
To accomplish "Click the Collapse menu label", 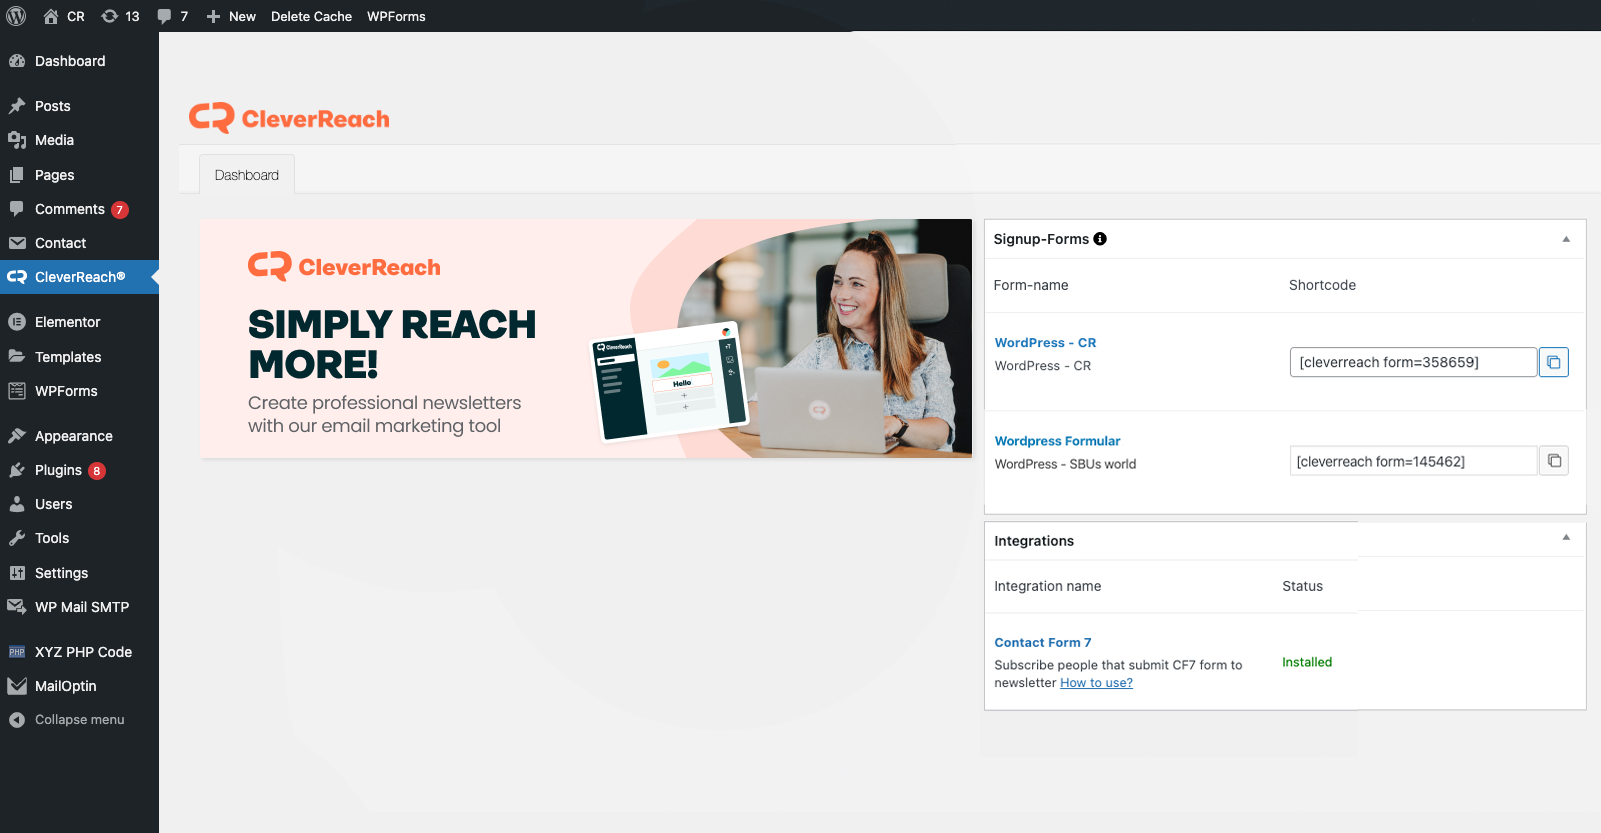I will point(80,720).
